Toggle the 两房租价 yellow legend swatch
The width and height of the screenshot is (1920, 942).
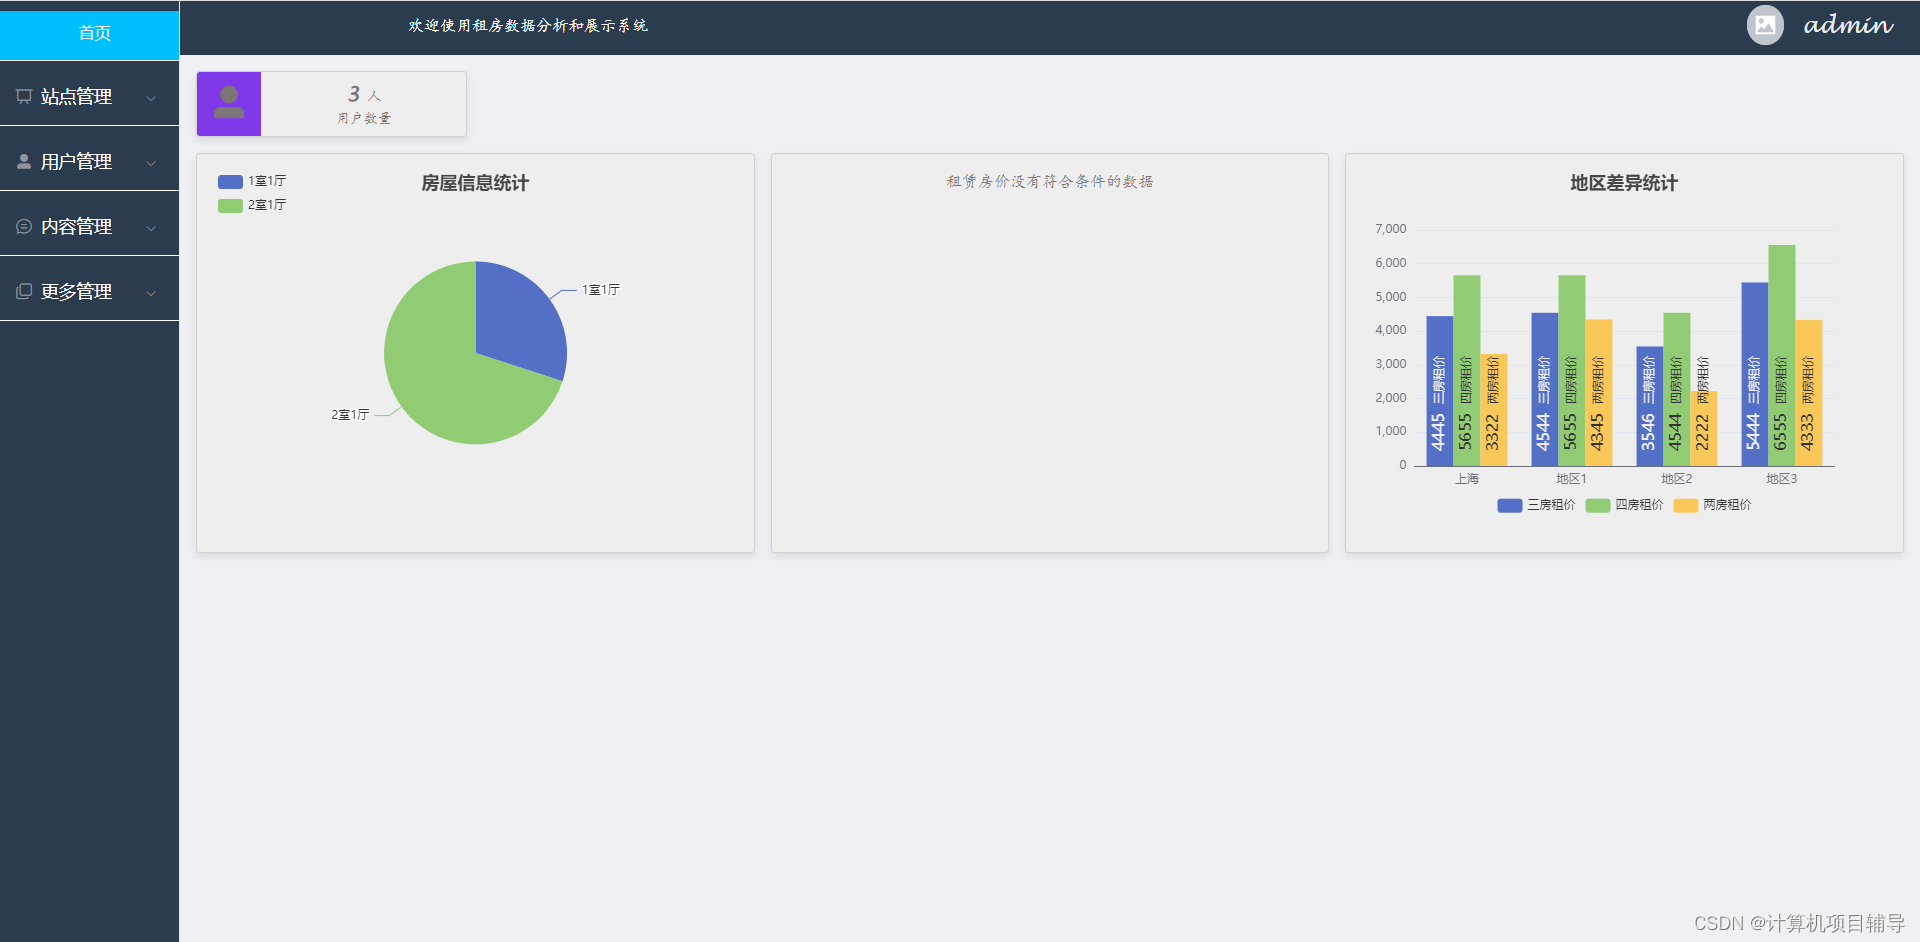1685,505
